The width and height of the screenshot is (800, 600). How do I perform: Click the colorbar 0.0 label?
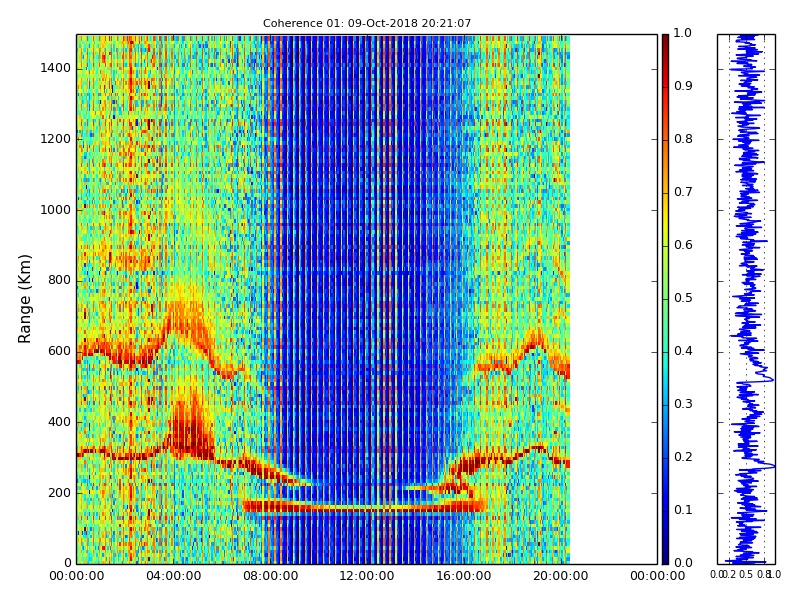683,563
